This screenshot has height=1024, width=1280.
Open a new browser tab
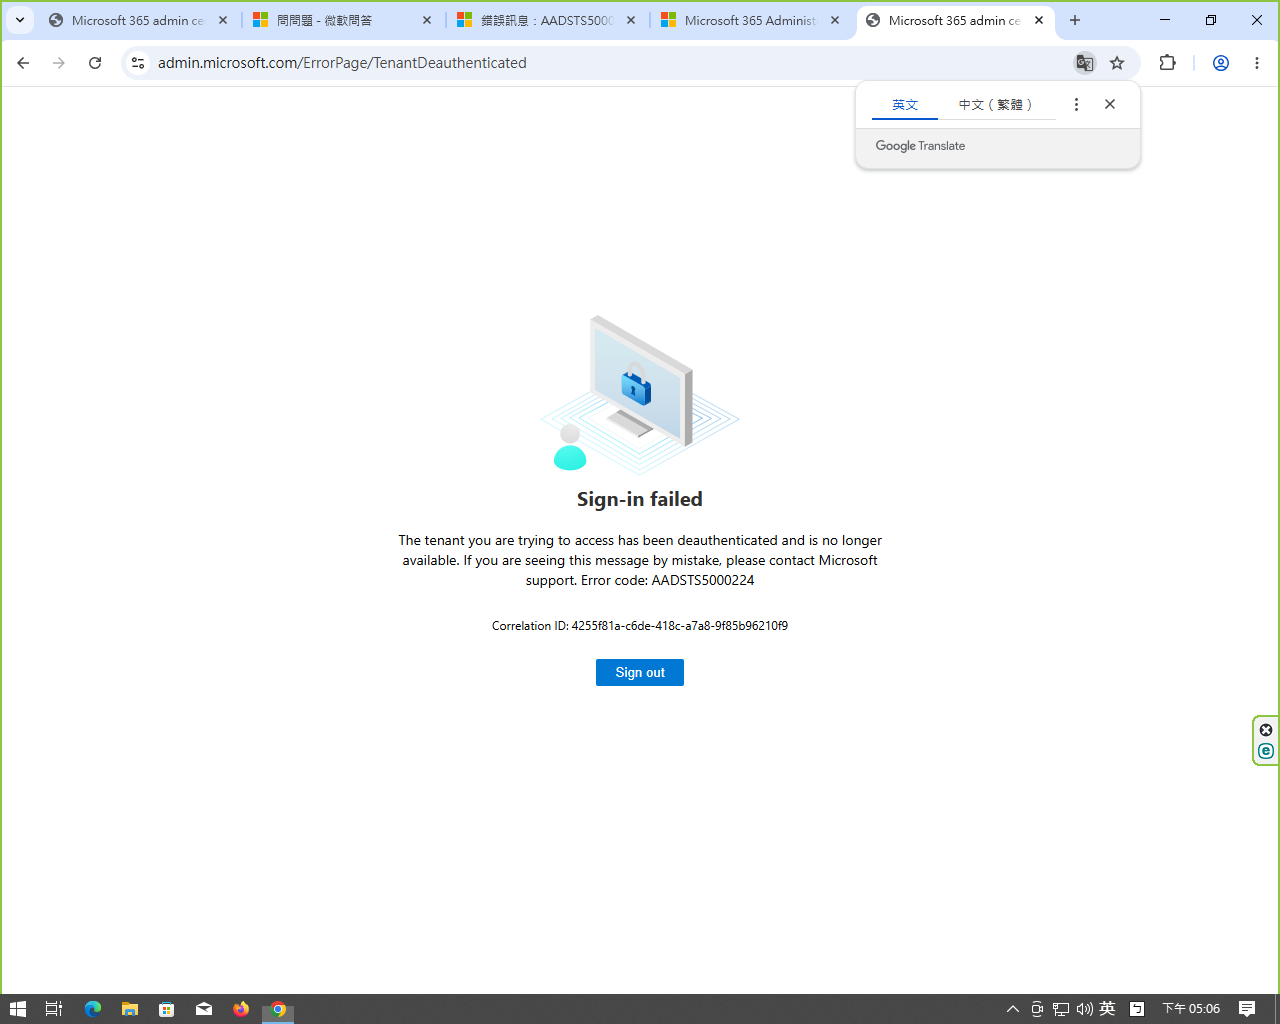point(1075,20)
